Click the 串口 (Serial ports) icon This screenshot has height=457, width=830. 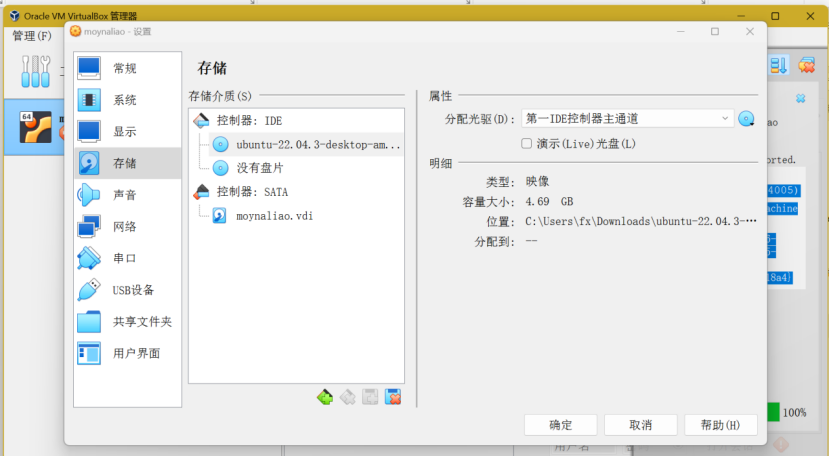89,258
